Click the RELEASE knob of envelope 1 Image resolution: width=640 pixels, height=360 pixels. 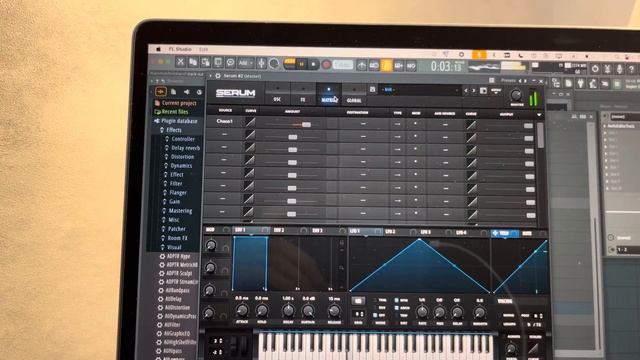pyautogui.click(x=334, y=311)
